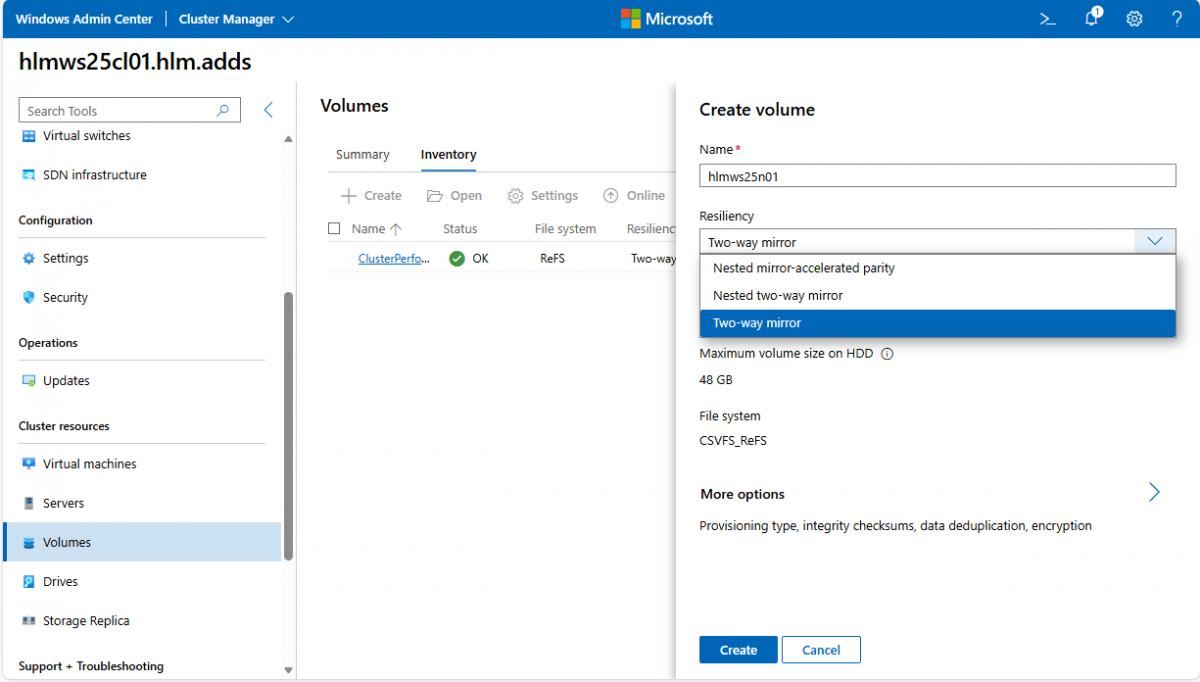Switch to the Summary tab
1200x682 pixels.
tap(362, 155)
